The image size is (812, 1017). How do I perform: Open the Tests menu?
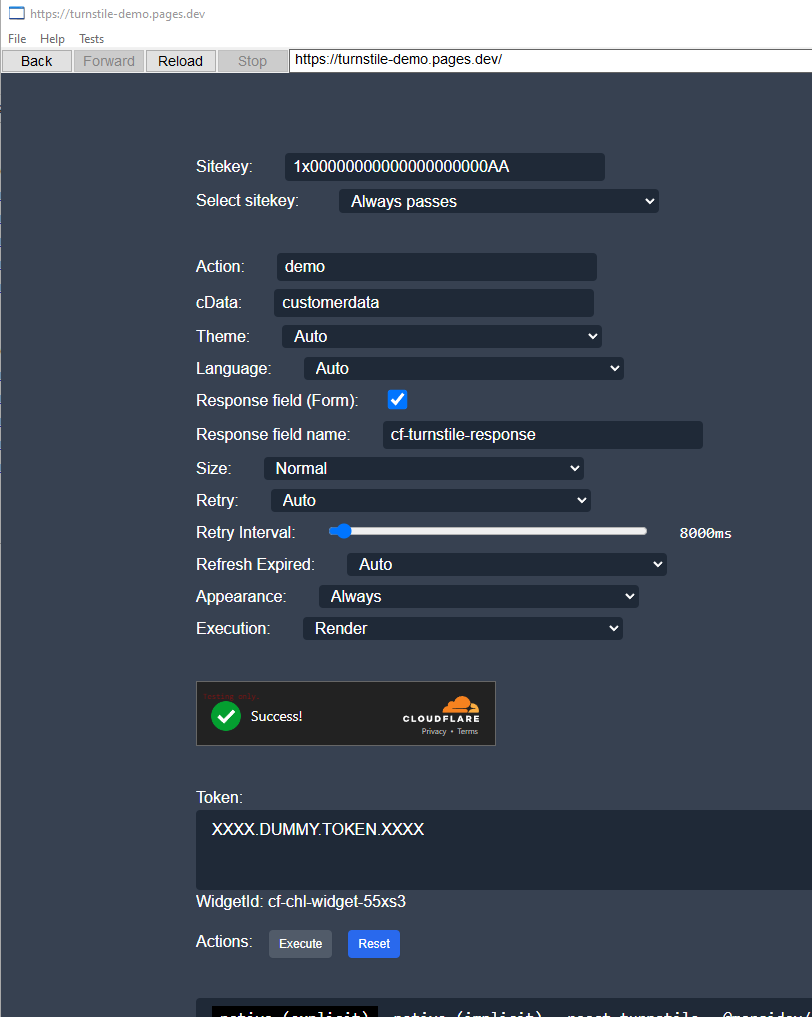coord(91,38)
